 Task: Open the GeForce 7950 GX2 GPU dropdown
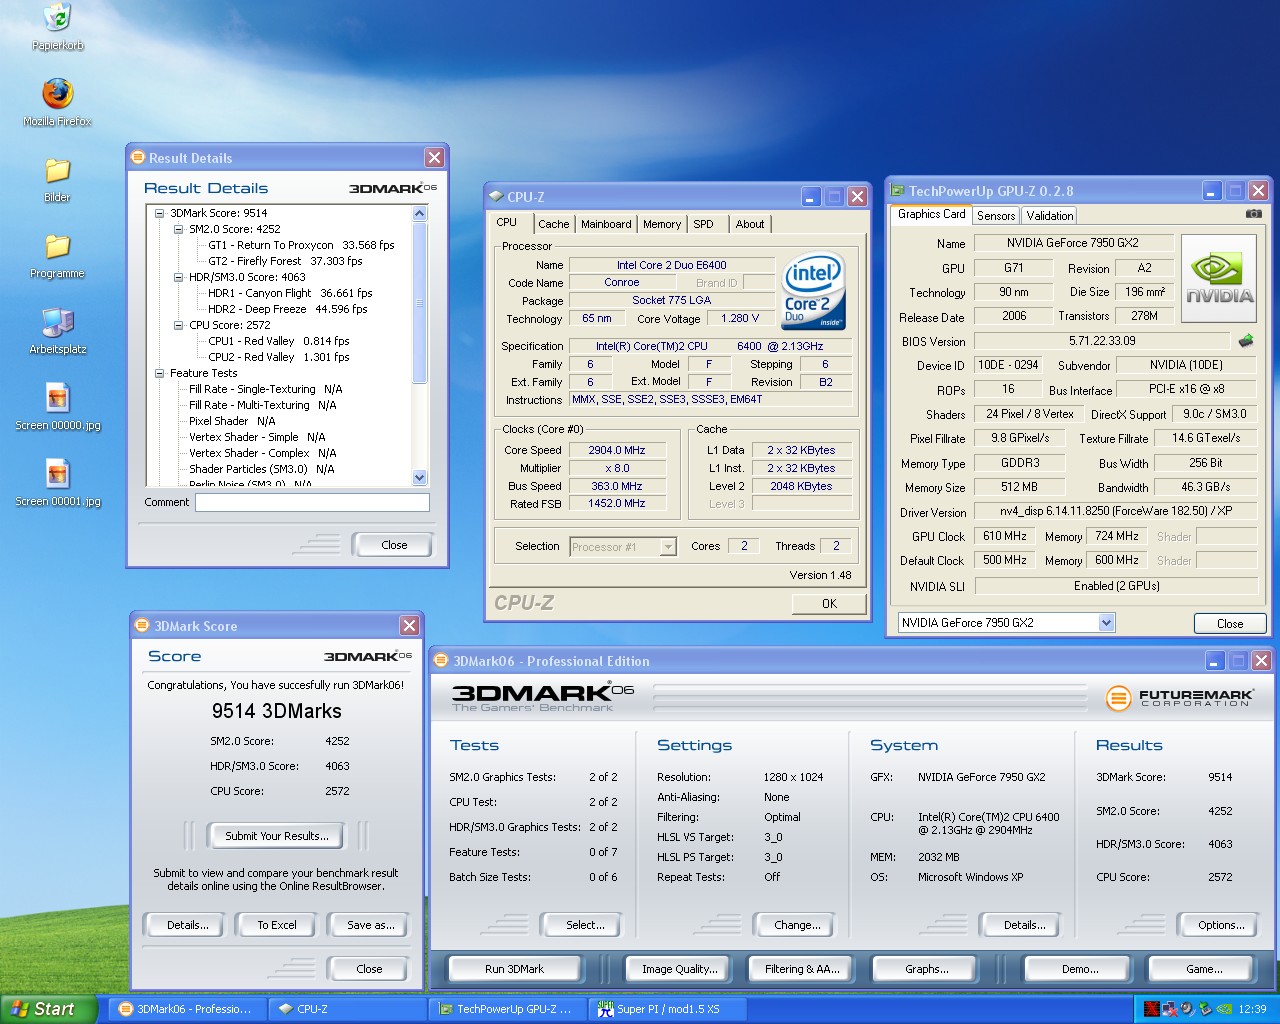click(1106, 623)
